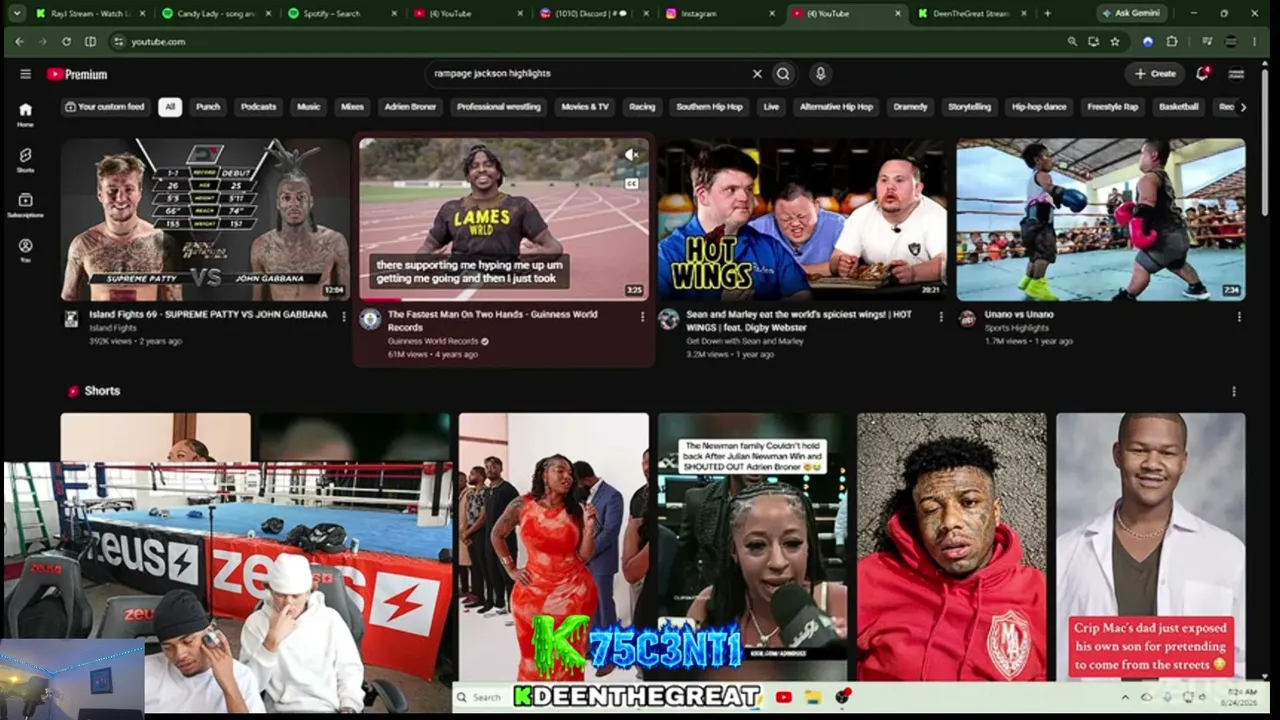Unmute the Fastest Man preview video
The width and height of the screenshot is (1280, 720).
[x=631, y=155]
